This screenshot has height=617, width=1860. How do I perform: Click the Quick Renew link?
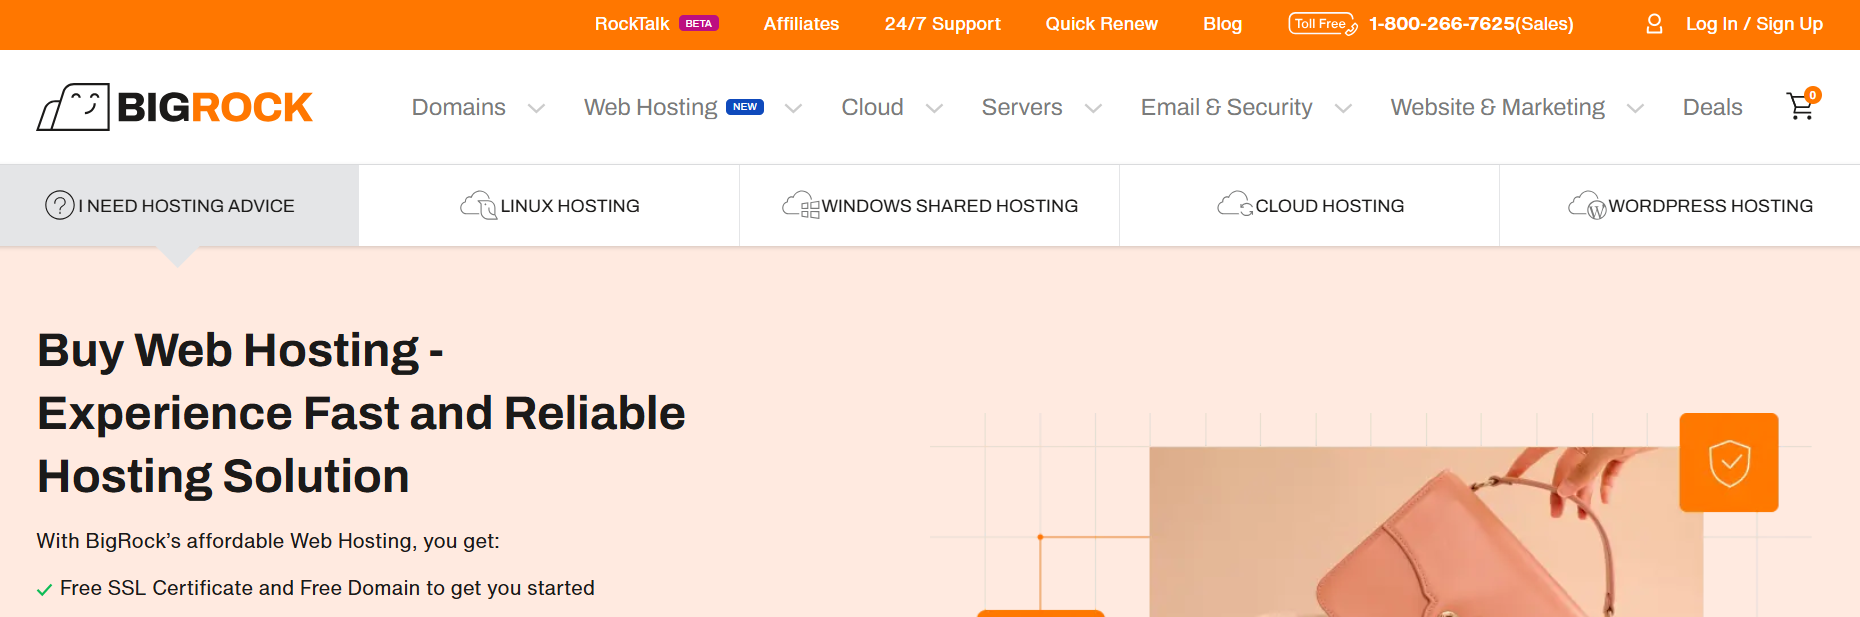coord(1101,24)
